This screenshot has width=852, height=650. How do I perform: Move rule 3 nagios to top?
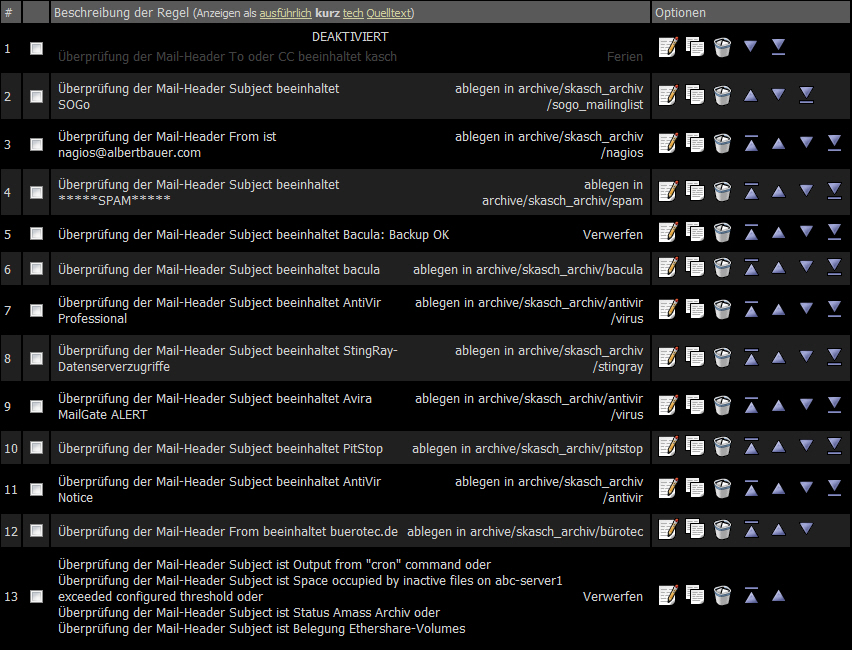(x=751, y=143)
